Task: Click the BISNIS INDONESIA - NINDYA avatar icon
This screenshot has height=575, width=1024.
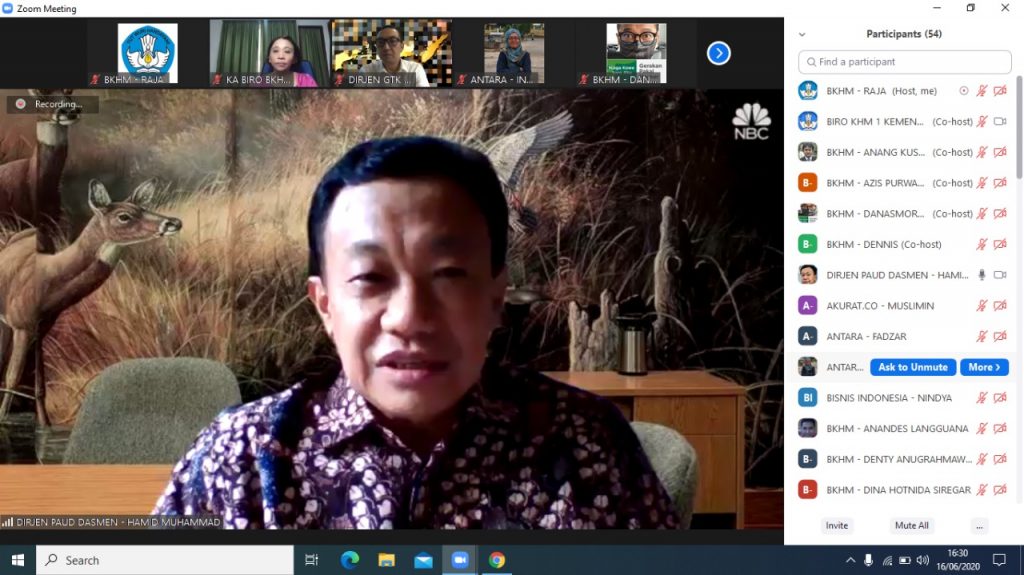Action: (808, 398)
